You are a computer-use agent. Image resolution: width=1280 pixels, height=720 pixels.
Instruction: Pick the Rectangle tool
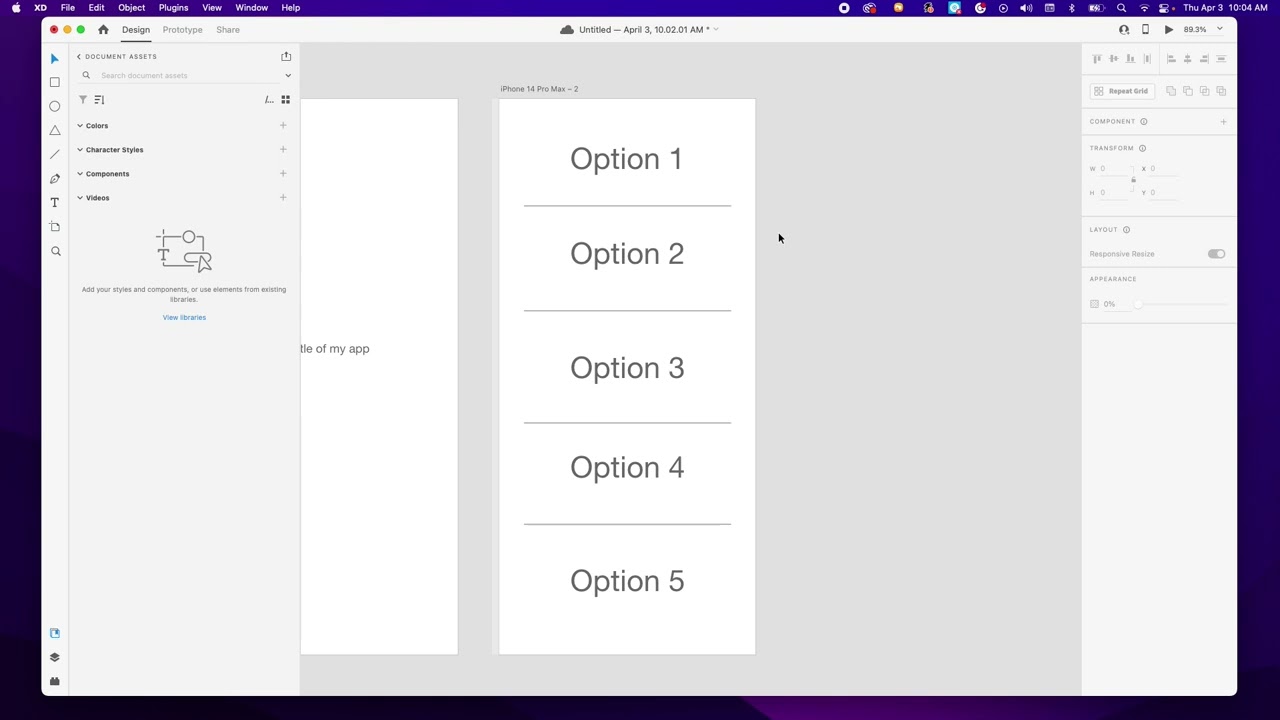55,82
